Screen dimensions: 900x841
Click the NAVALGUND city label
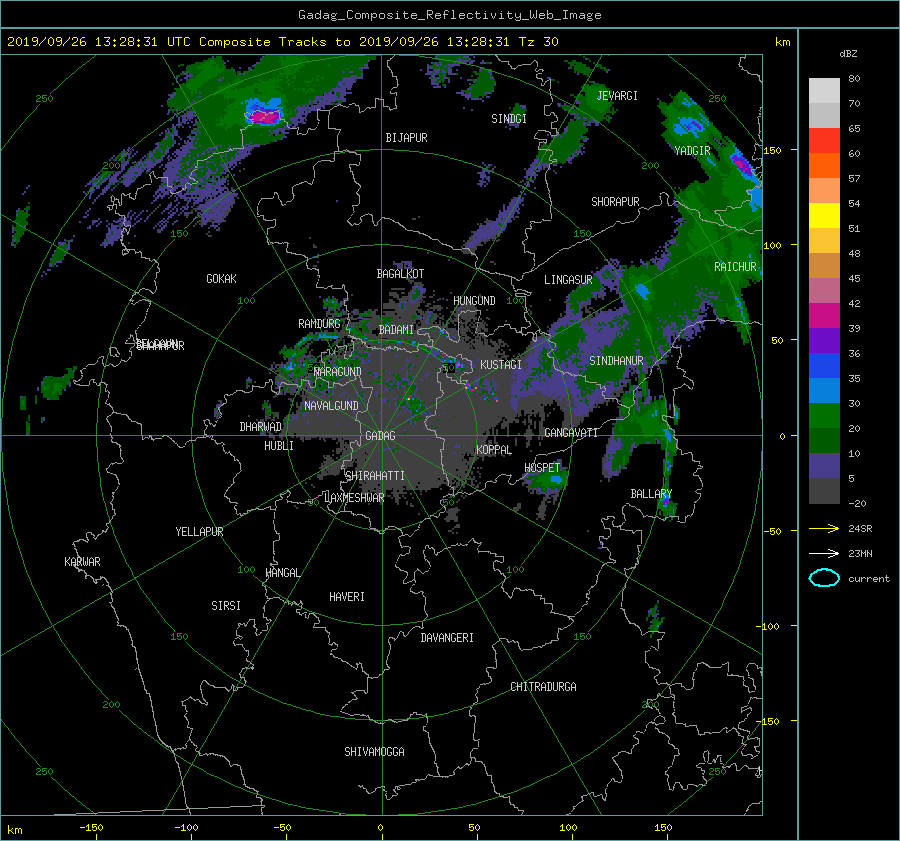tap(331, 406)
